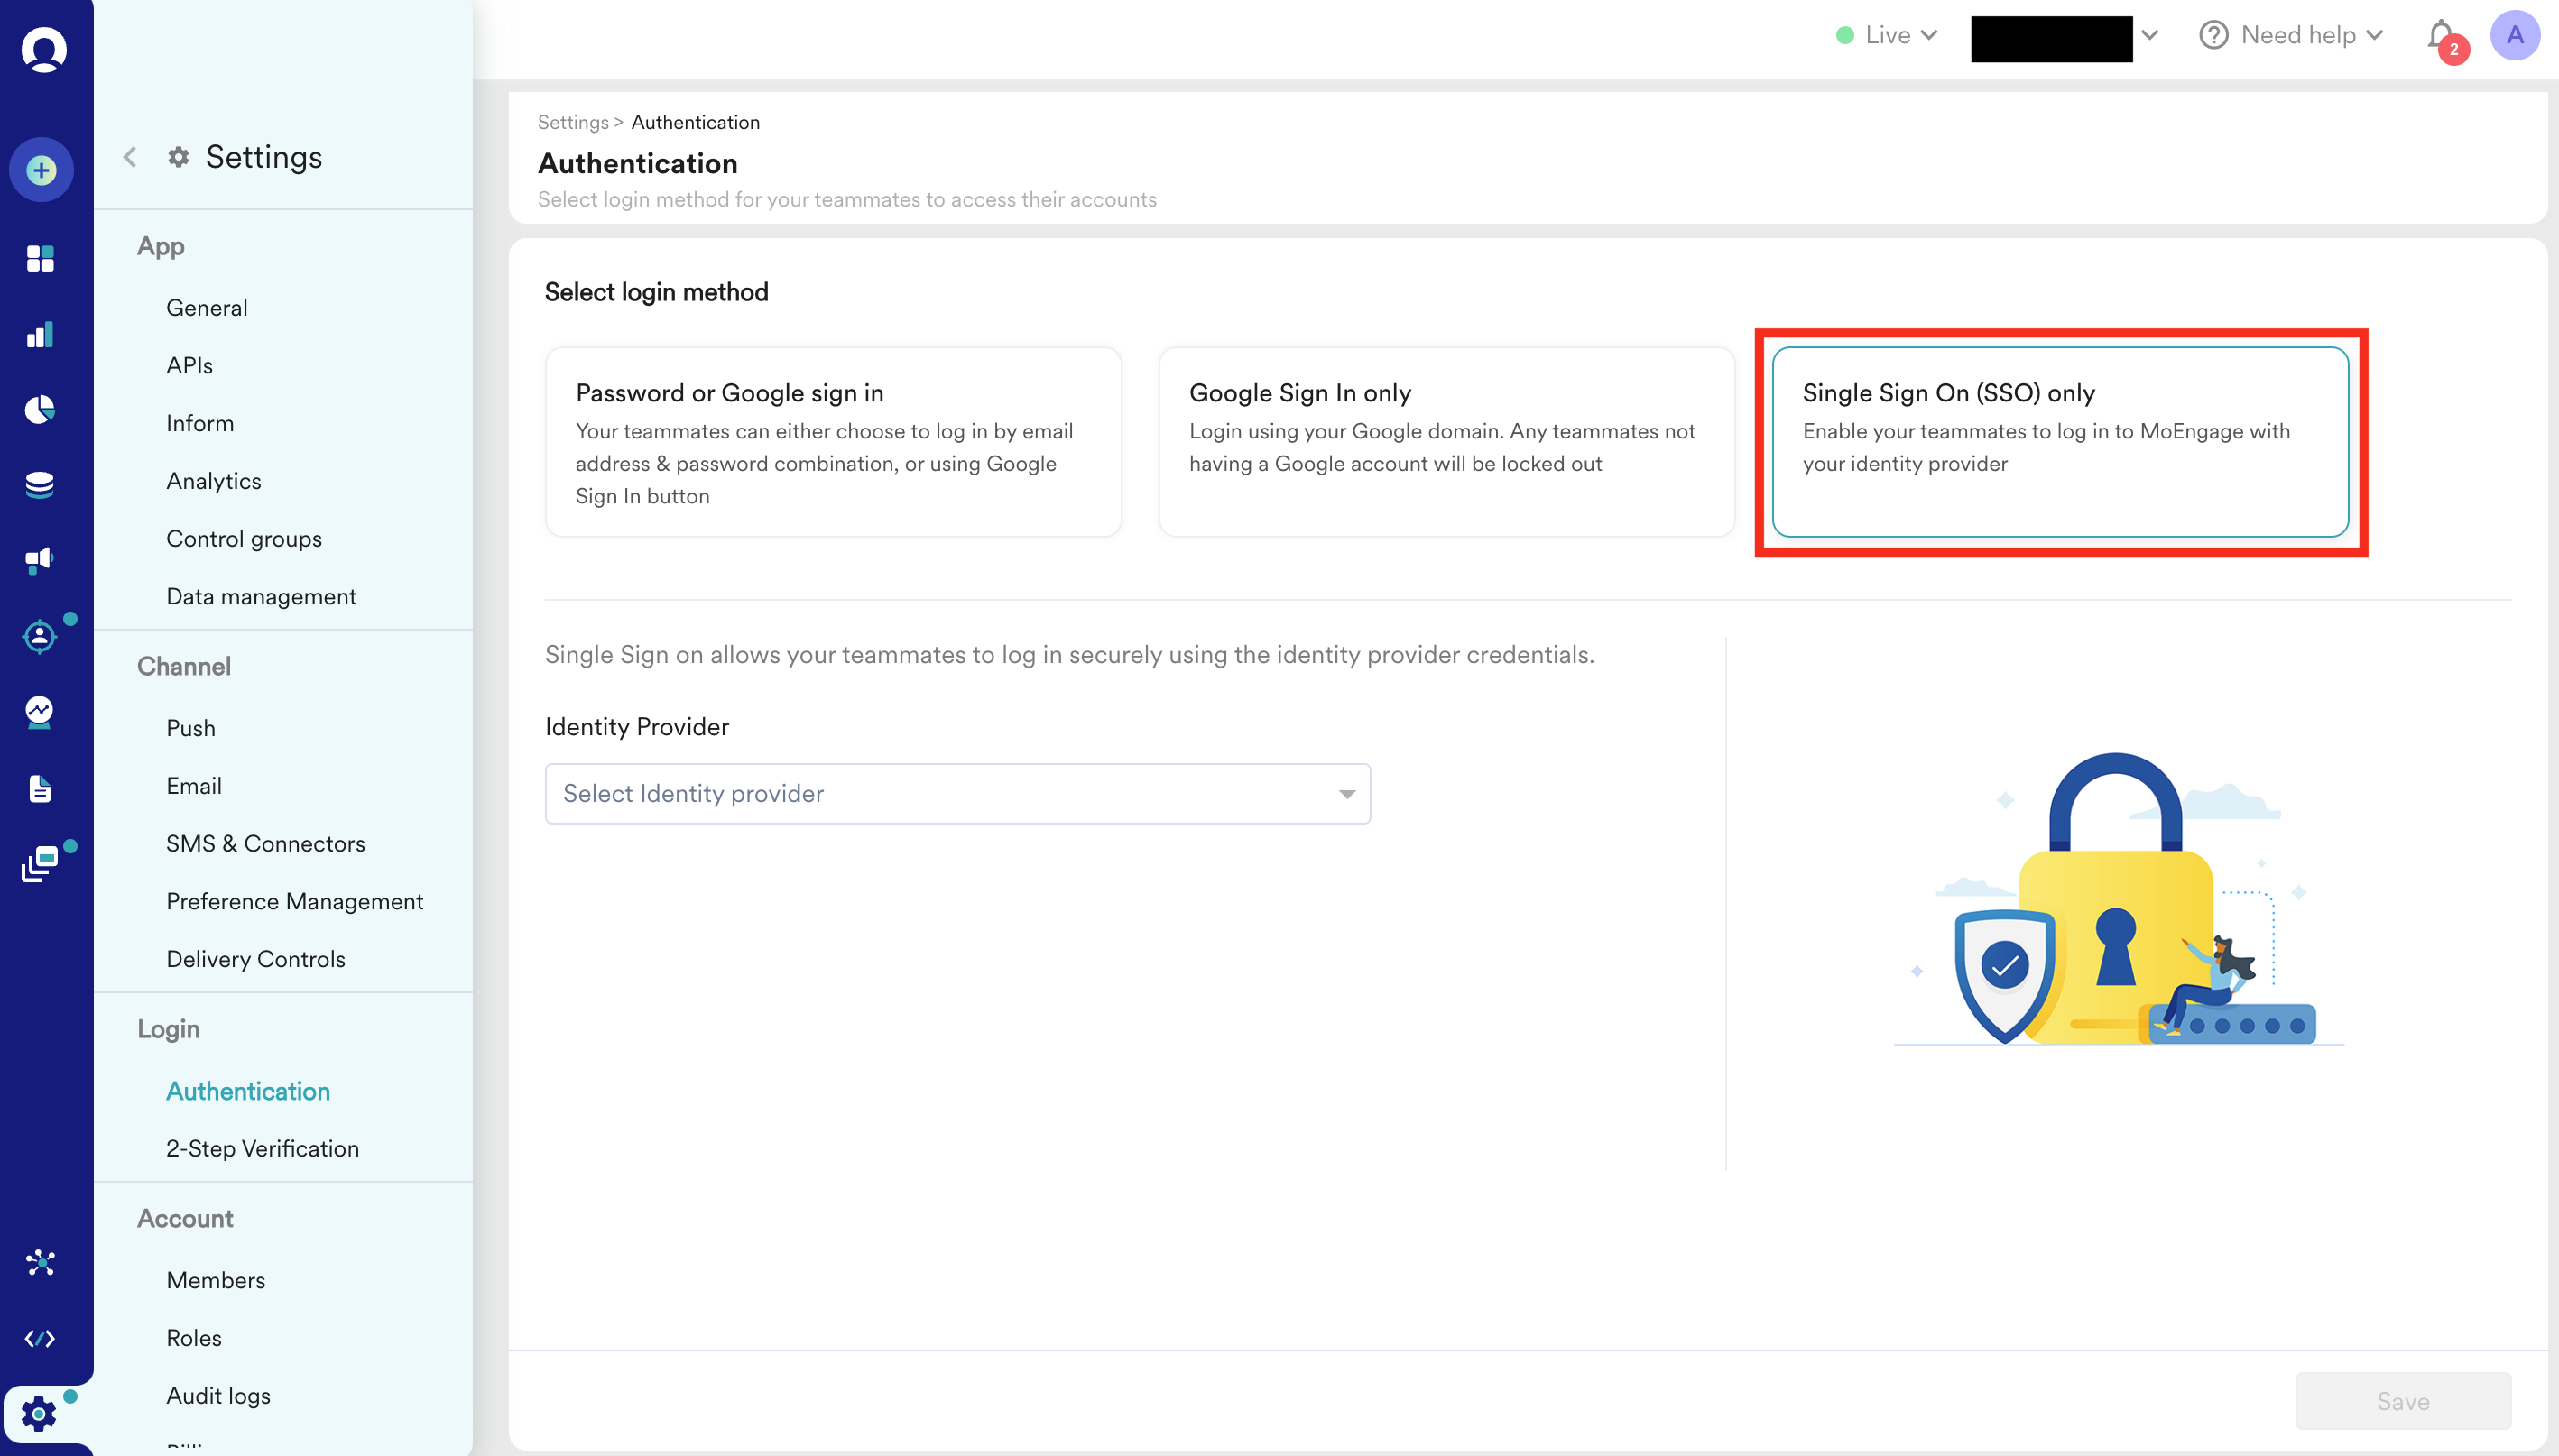Image resolution: width=2559 pixels, height=1456 pixels.
Task: Select the dashboard grid icon in sidebar
Action: click(x=40, y=259)
